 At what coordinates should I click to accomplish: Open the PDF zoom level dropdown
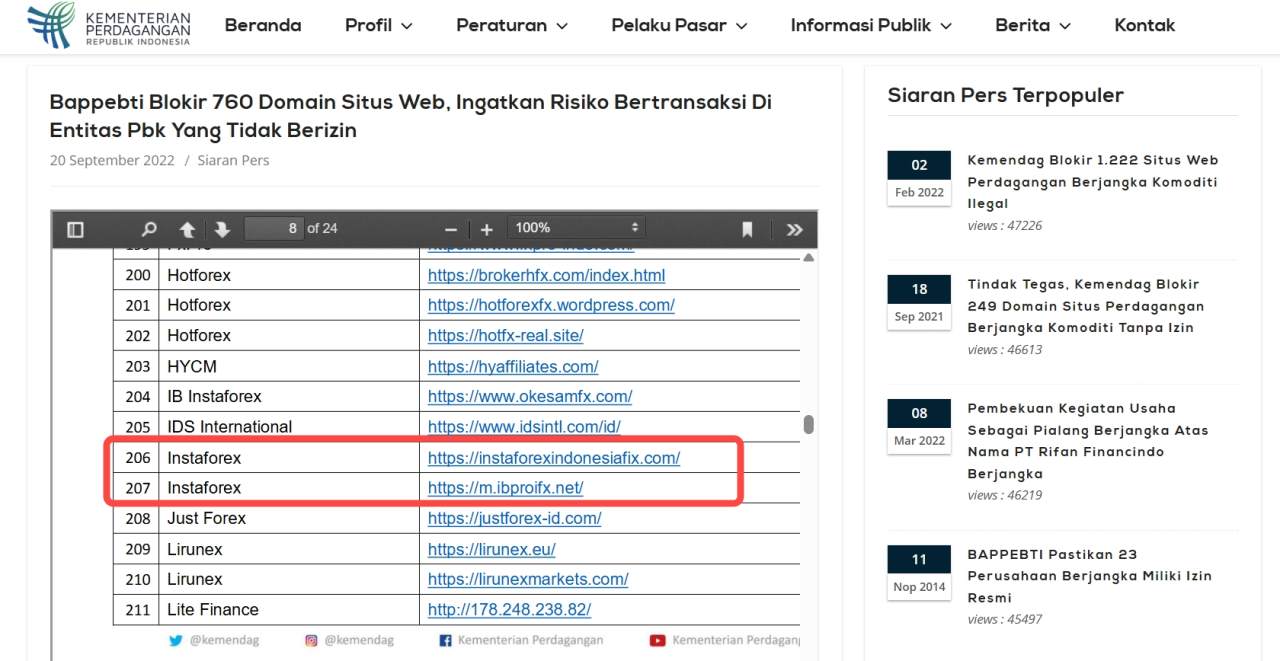(x=576, y=226)
